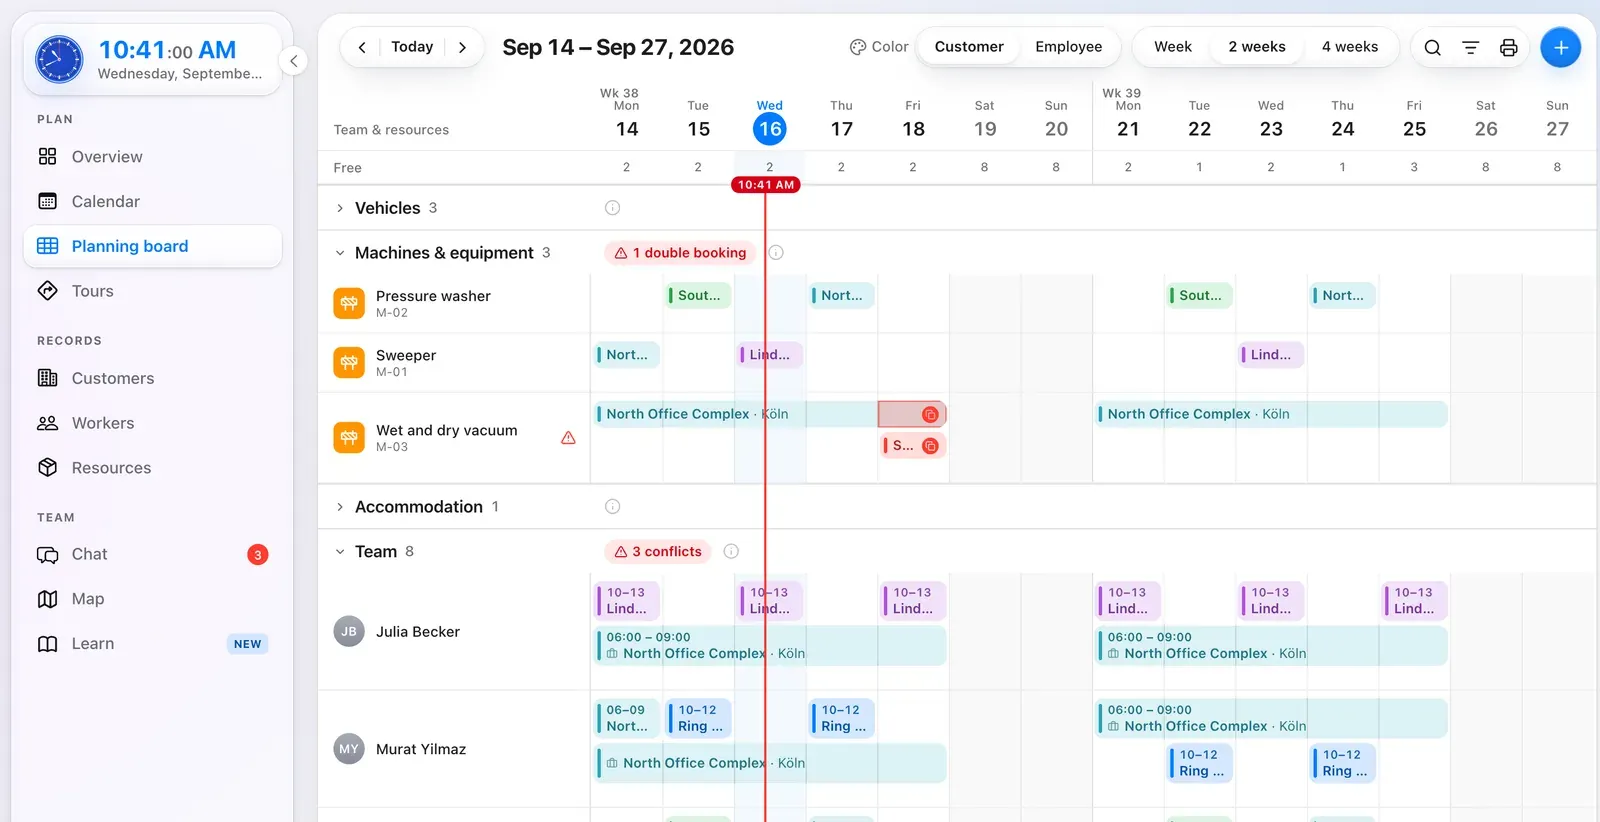Click the info icon beside the 3 conflicts badge

731,551
